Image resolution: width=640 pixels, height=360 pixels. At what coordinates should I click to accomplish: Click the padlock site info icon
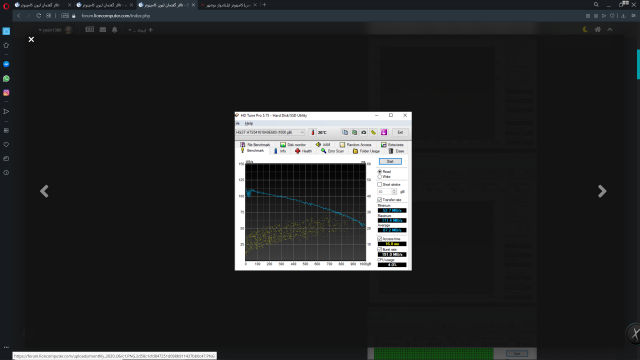(x=74, y=16)
